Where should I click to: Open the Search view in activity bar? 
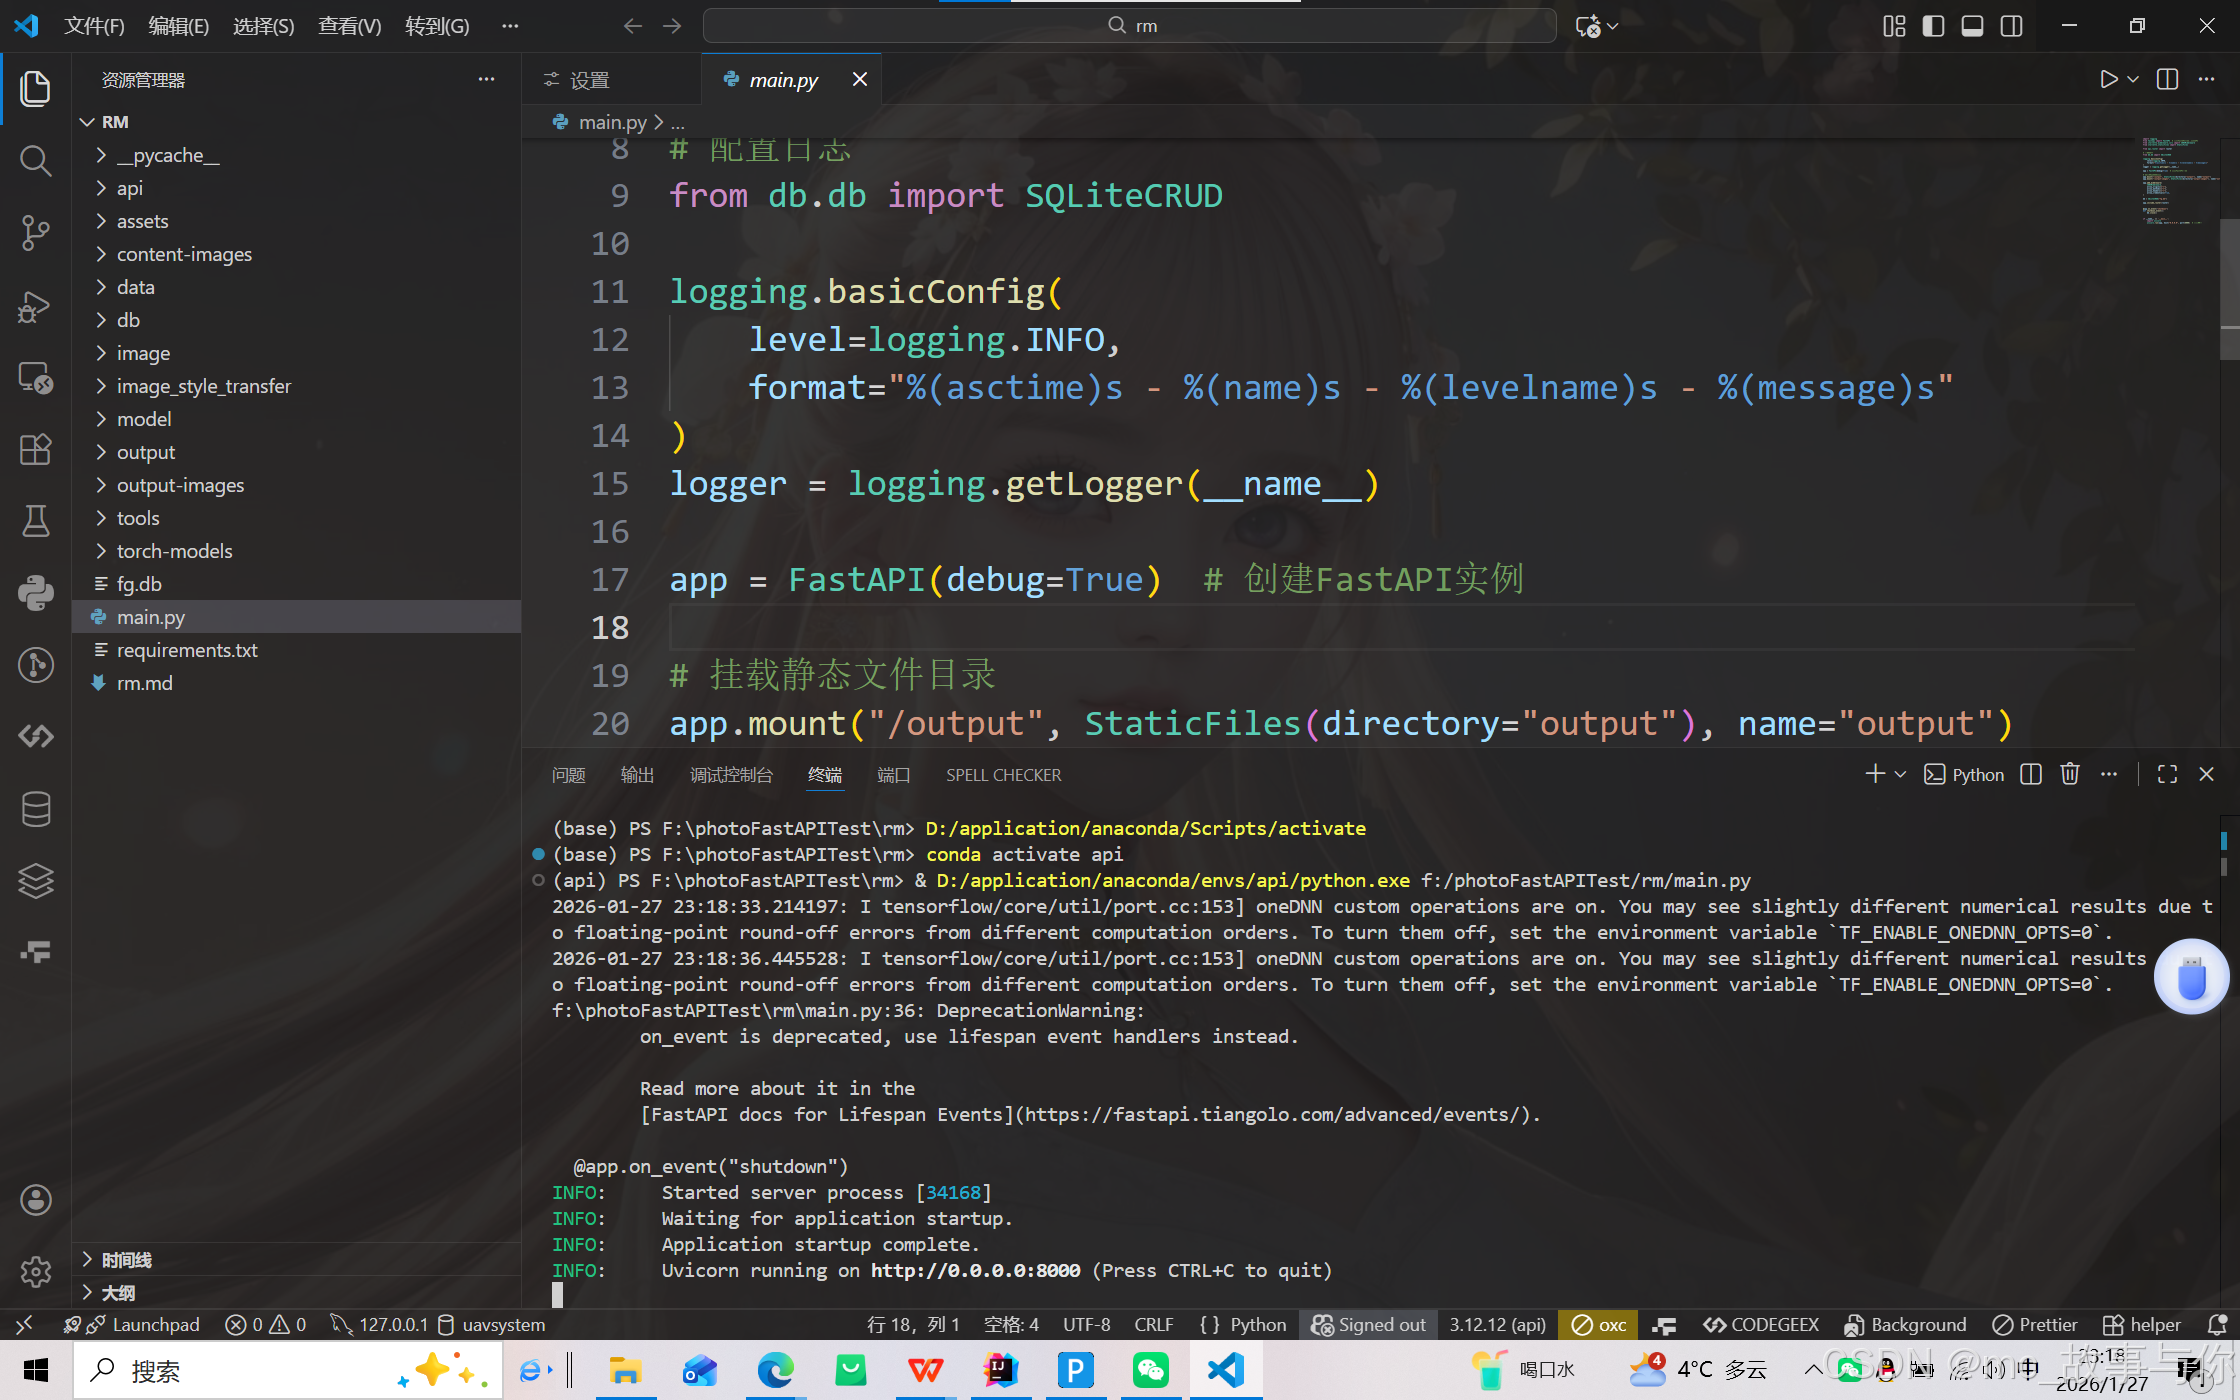pyautogui.click(x=36, y=160)
